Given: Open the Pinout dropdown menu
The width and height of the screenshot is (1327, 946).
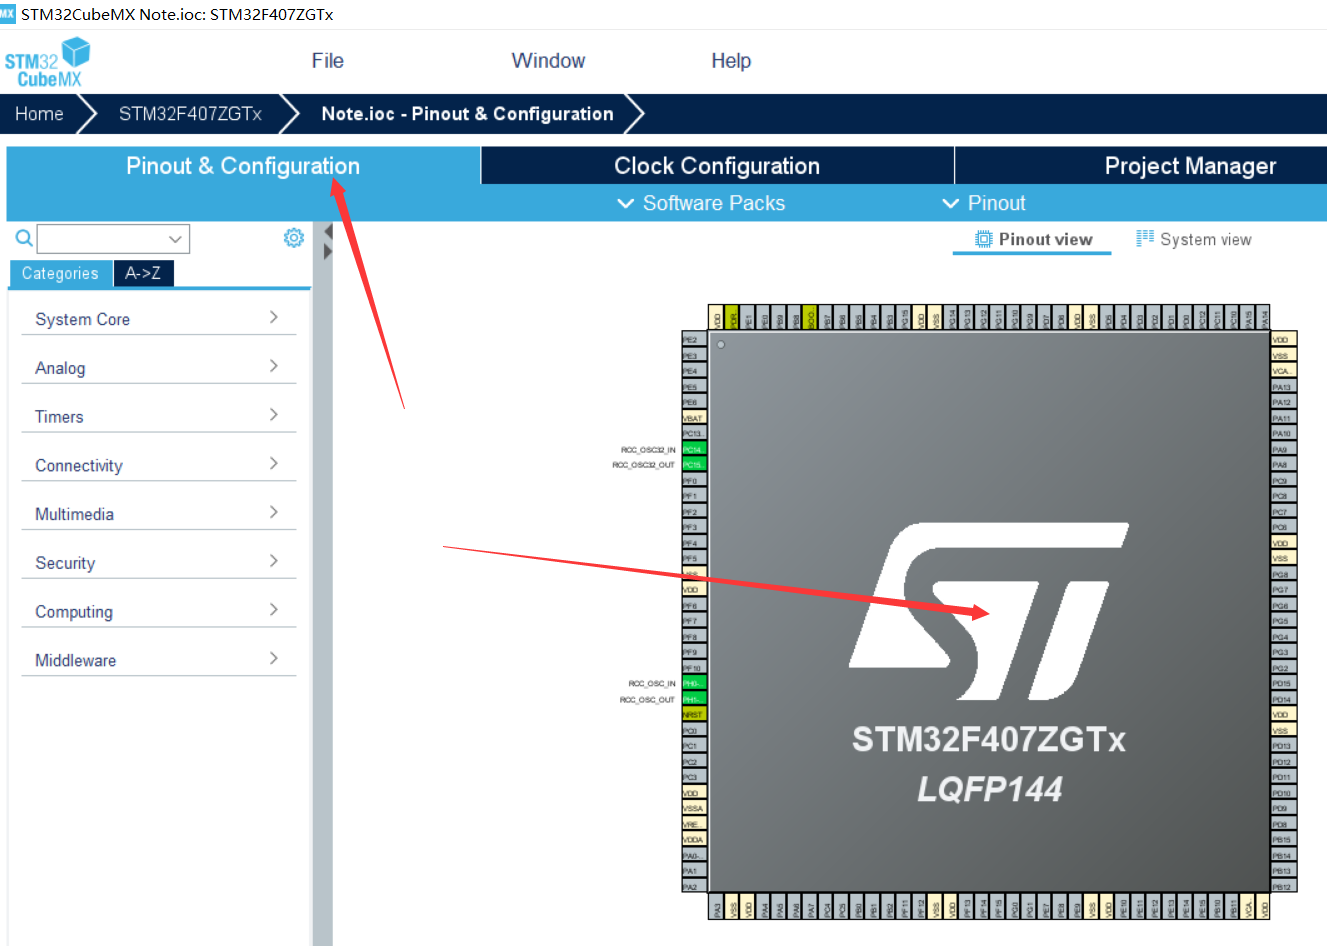Looking at the screenshot, I should point(995,202).
